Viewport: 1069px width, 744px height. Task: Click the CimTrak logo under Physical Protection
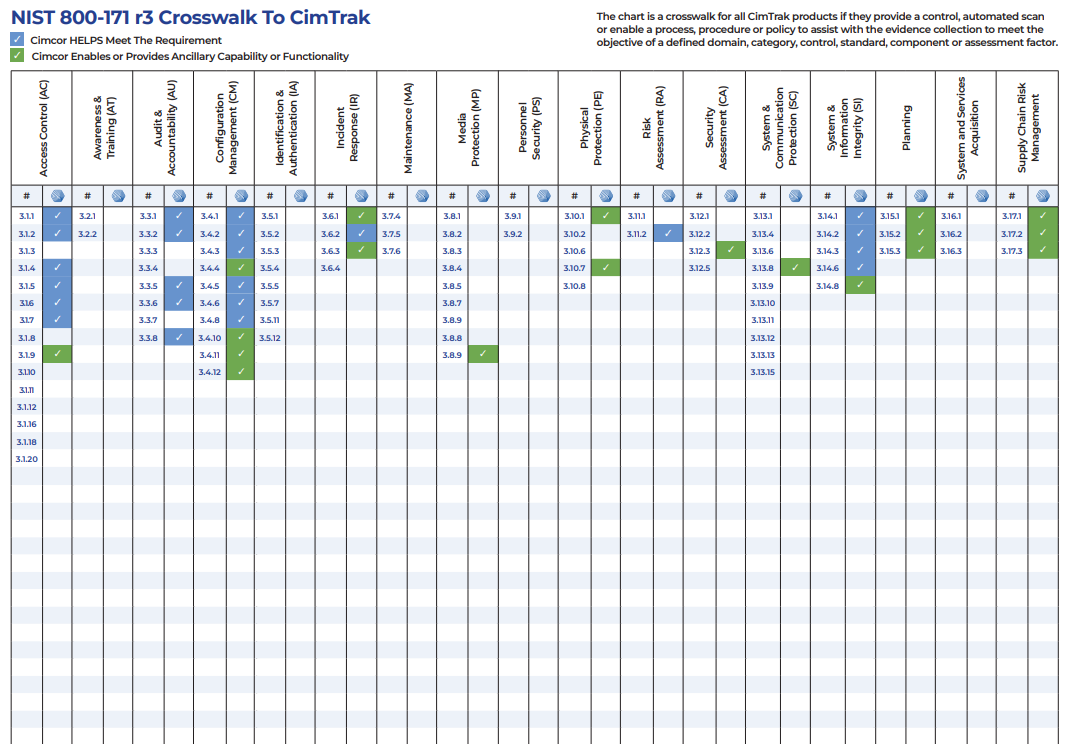(x=606, y=196)
